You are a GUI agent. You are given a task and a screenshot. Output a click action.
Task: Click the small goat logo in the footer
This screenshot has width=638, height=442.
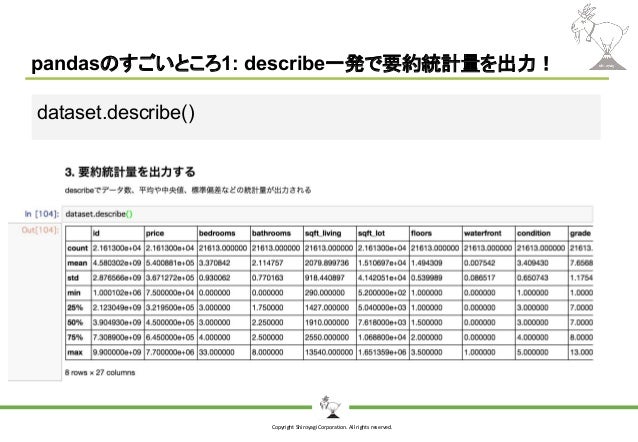coord(330,407)
